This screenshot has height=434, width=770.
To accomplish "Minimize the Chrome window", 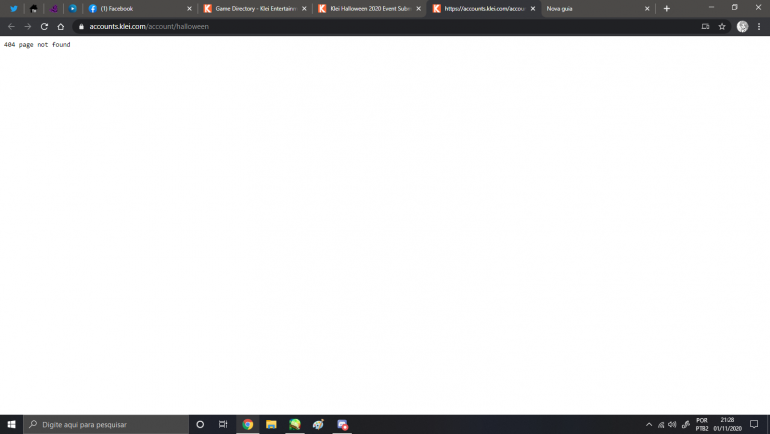I will (x=711, y=7).
